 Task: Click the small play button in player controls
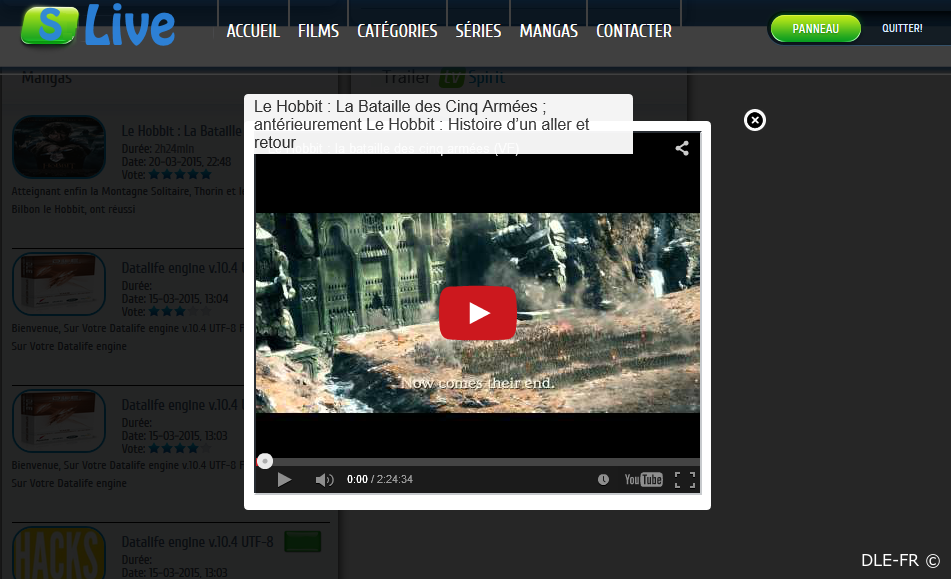(284, 480)
